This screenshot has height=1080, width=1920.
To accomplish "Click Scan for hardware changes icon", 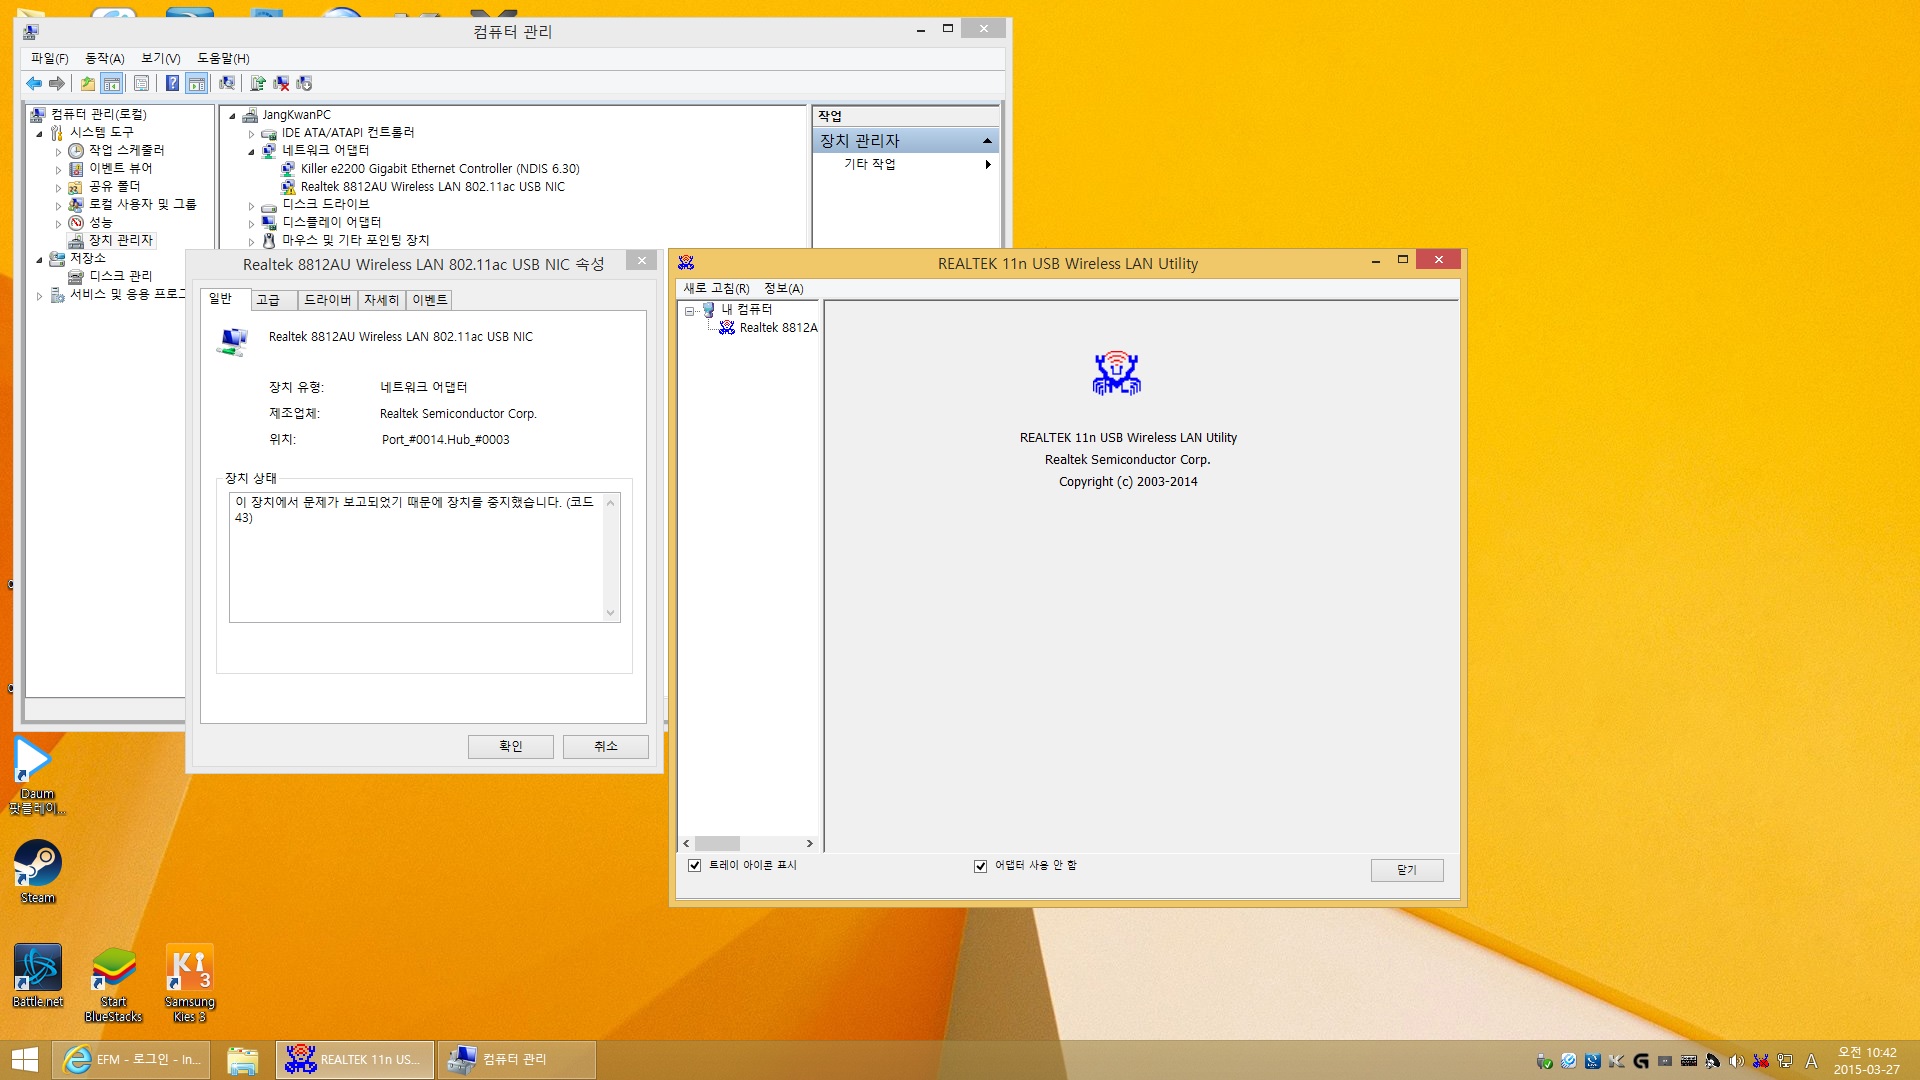I will click(x=227, y=83).
